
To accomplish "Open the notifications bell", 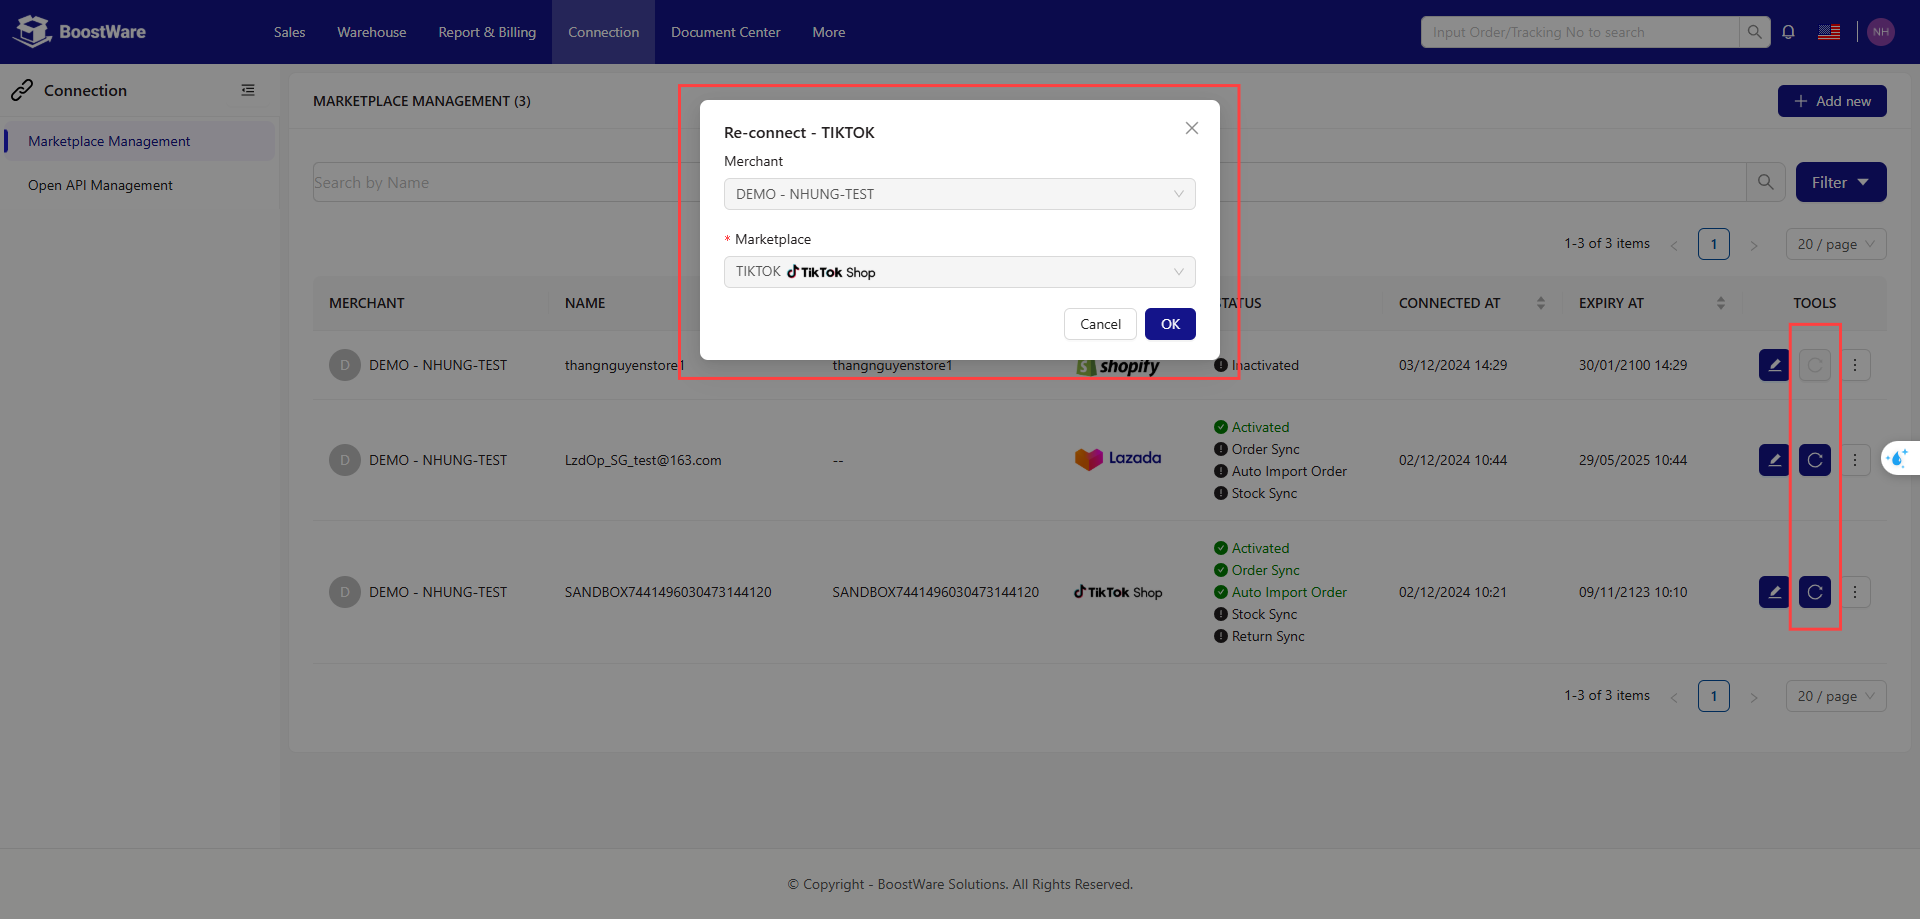I will 1788,32.
